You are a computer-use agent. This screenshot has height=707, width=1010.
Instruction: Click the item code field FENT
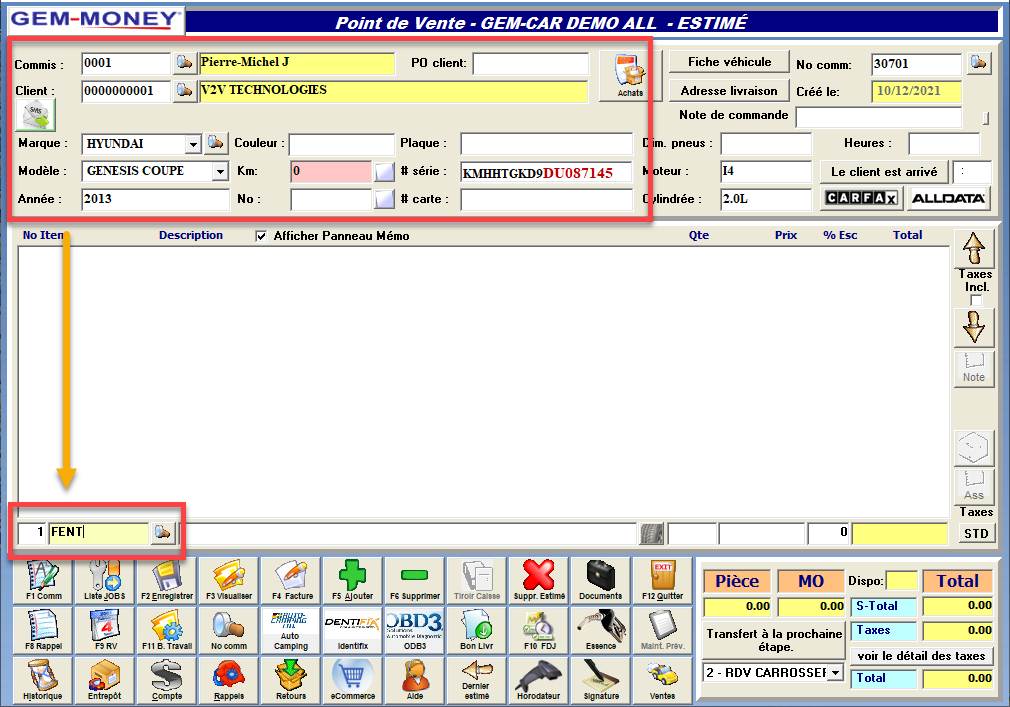(x=99, y=533)
